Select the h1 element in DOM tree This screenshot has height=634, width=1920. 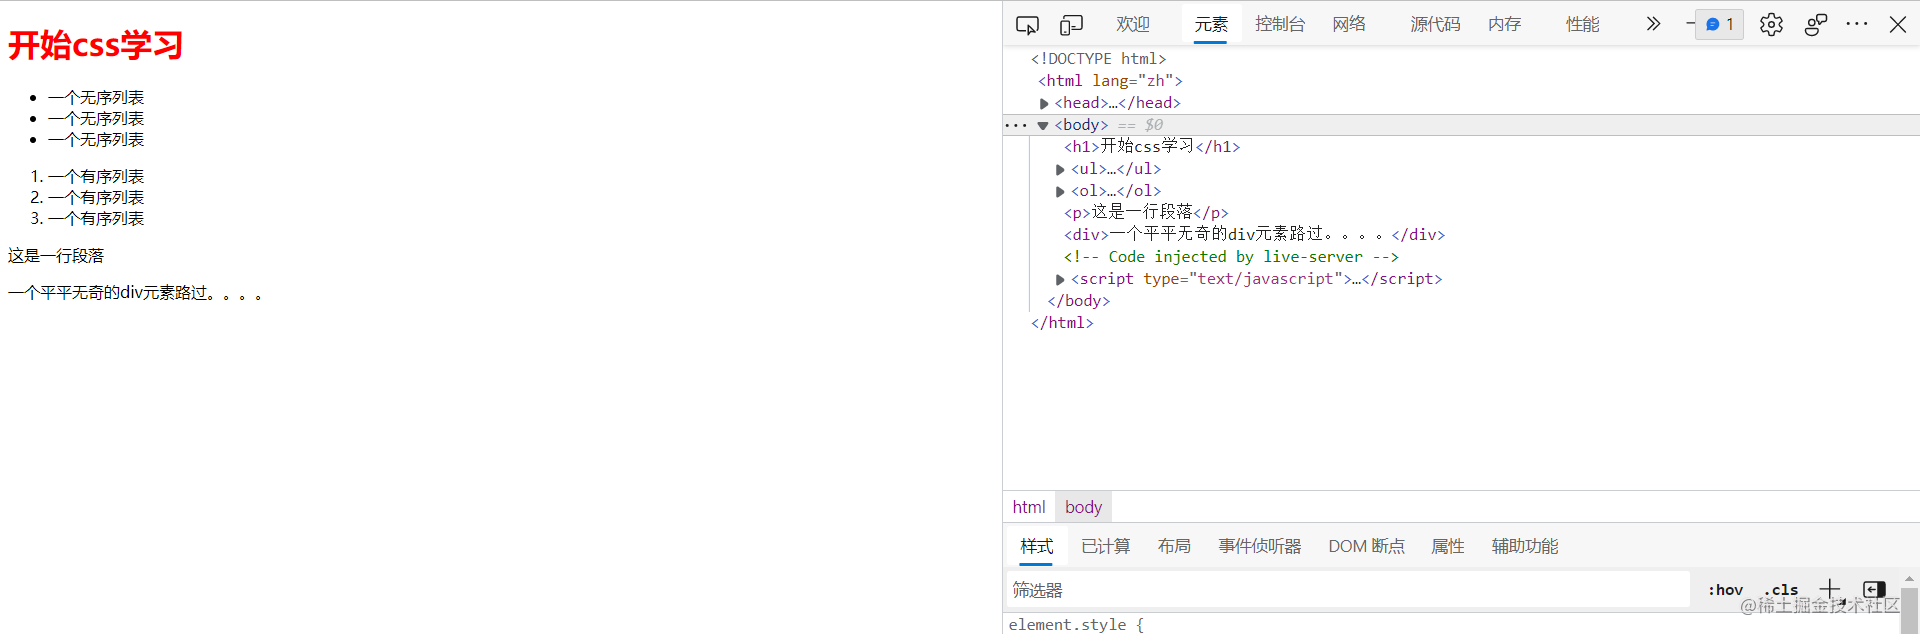click(x=1152, y=147)
